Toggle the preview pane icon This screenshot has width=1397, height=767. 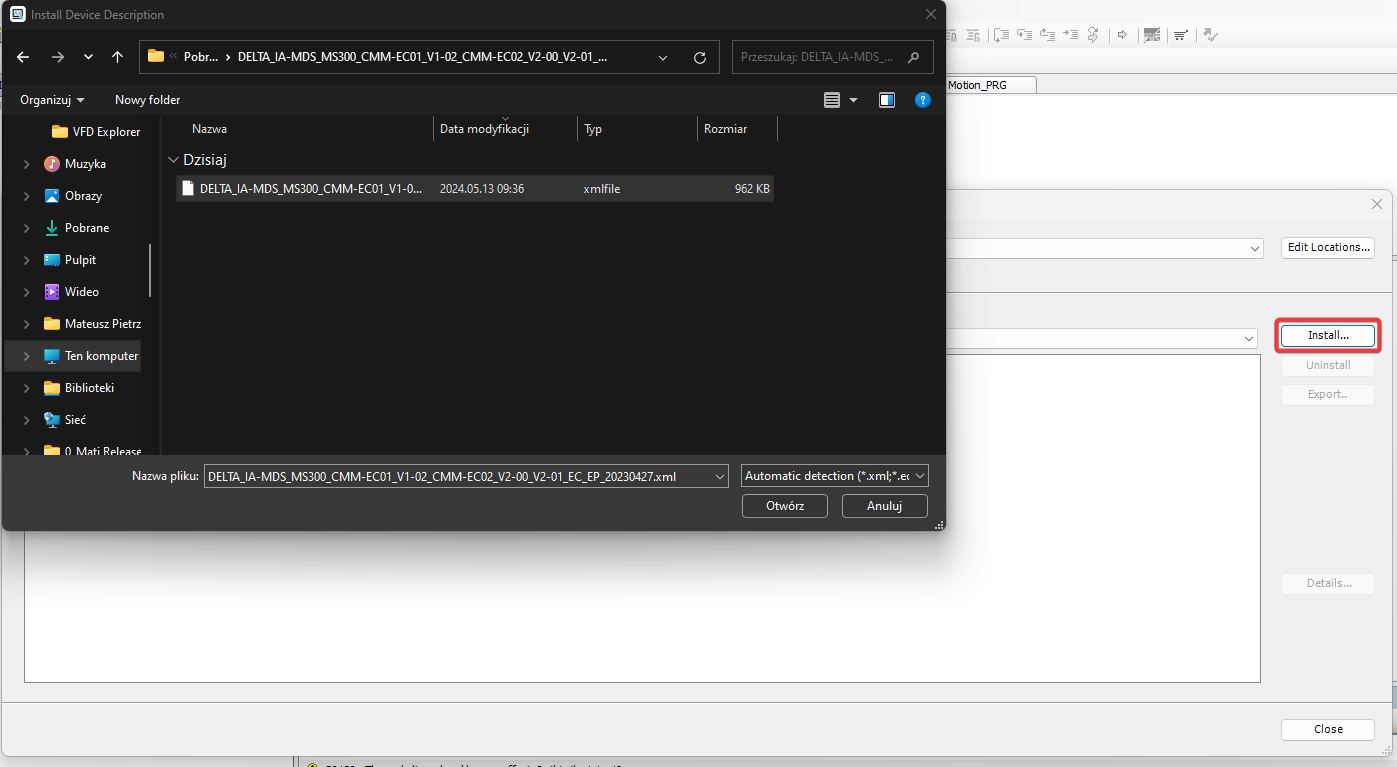886,100
